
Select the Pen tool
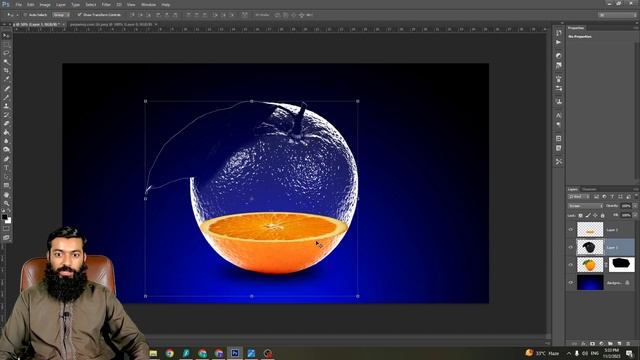coord(6,159)
